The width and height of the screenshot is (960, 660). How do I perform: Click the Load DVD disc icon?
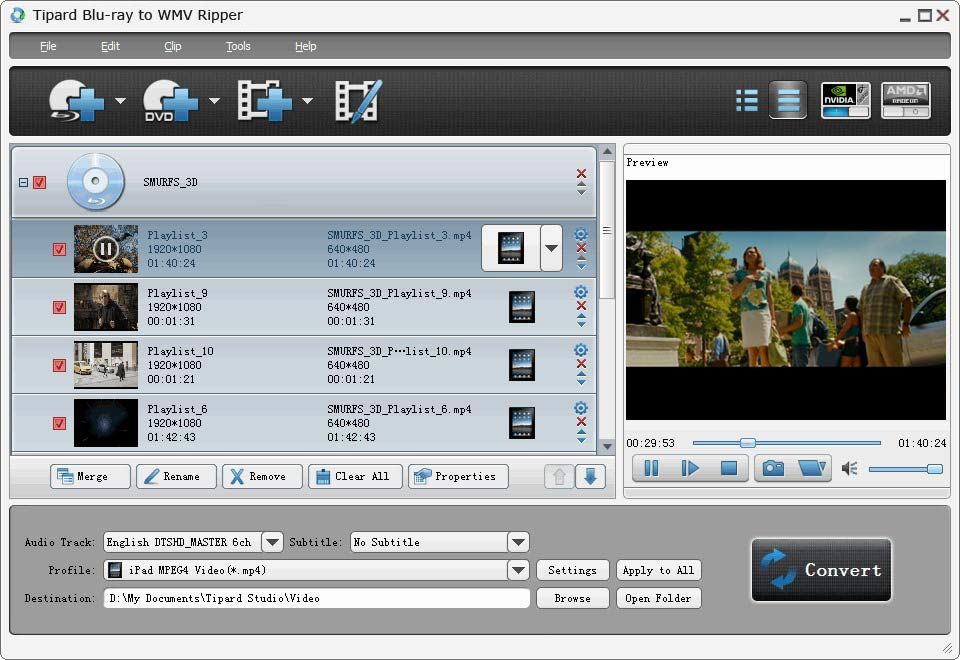point(170,100)
